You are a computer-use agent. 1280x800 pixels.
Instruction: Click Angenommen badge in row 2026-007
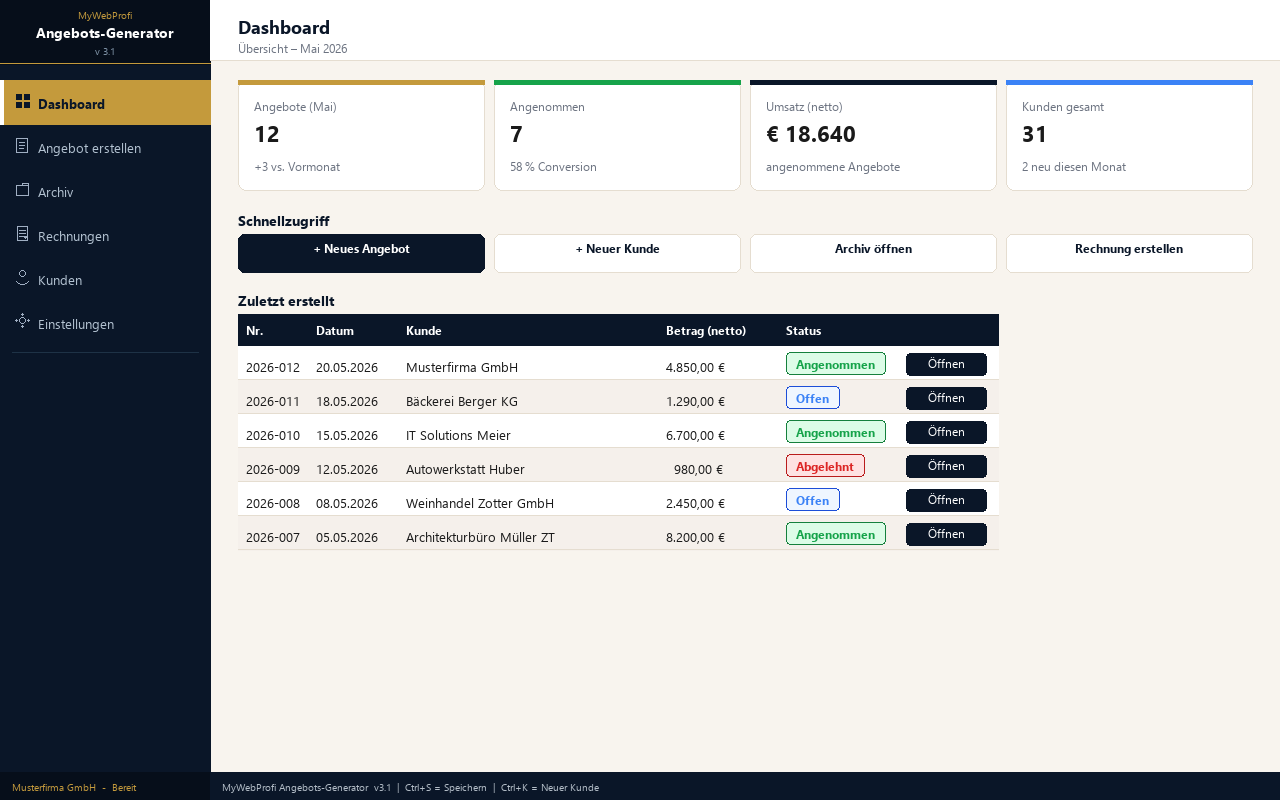[836, 534]
